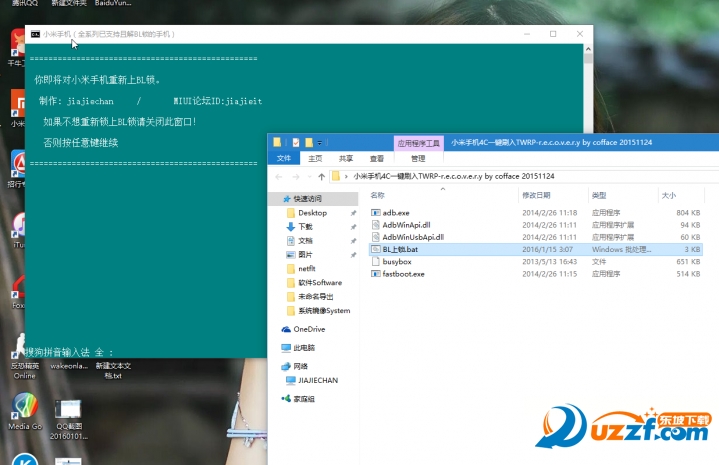The height and width of the screenshot is (465, 719).
Task: Go up one folder level
Action: (x=321, y=177)
